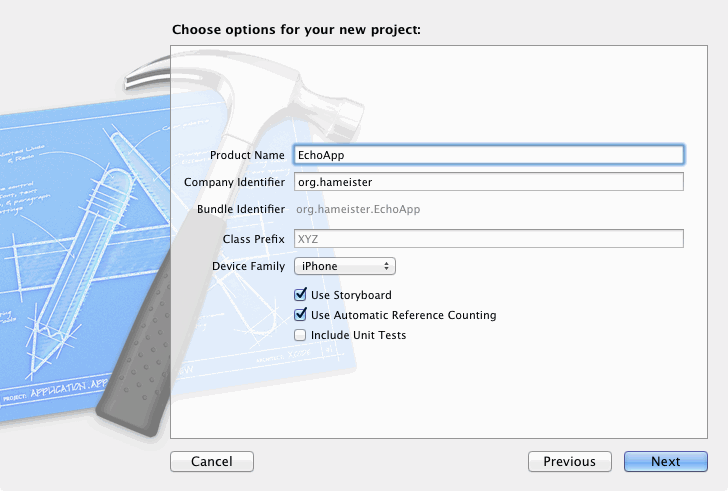Cancel the new project dialog
Viewport: 728px width, 491px height.
point(211,461)
